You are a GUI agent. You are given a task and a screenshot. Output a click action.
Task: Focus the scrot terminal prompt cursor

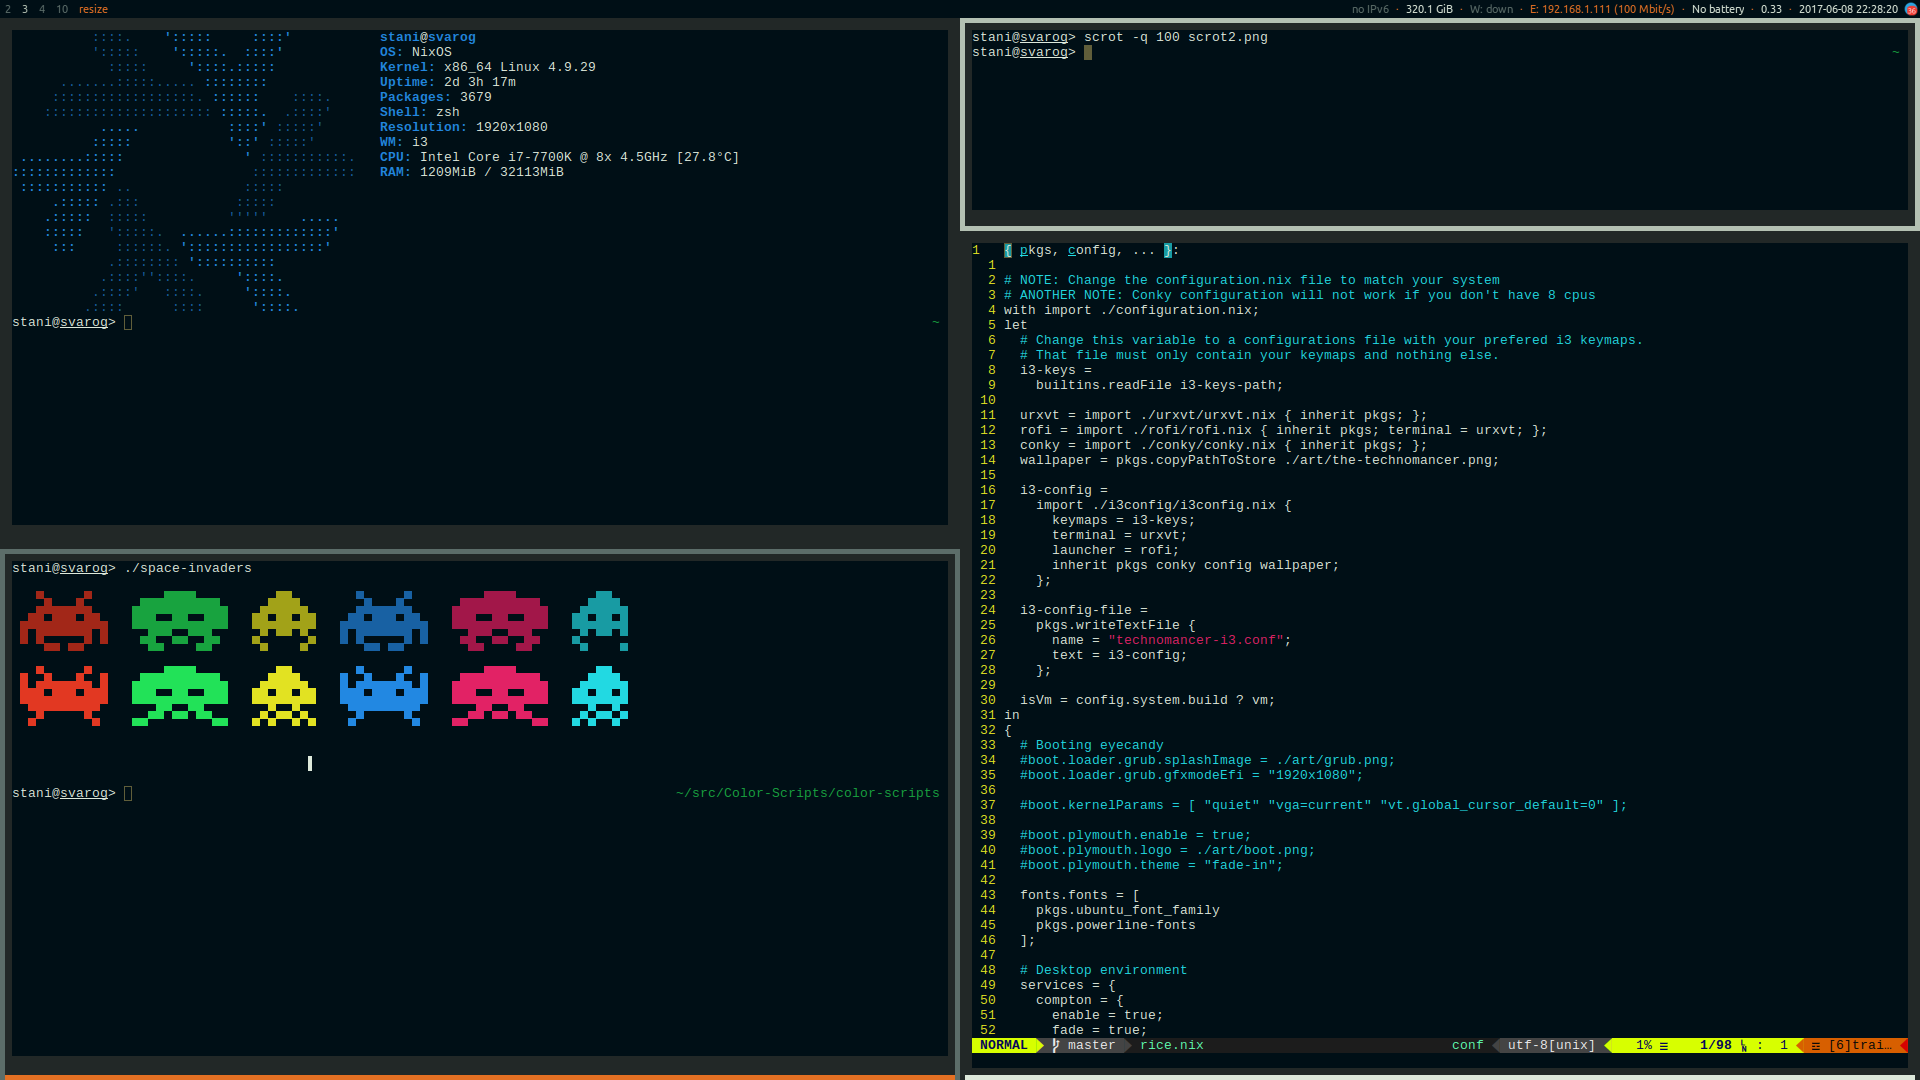1088,52
